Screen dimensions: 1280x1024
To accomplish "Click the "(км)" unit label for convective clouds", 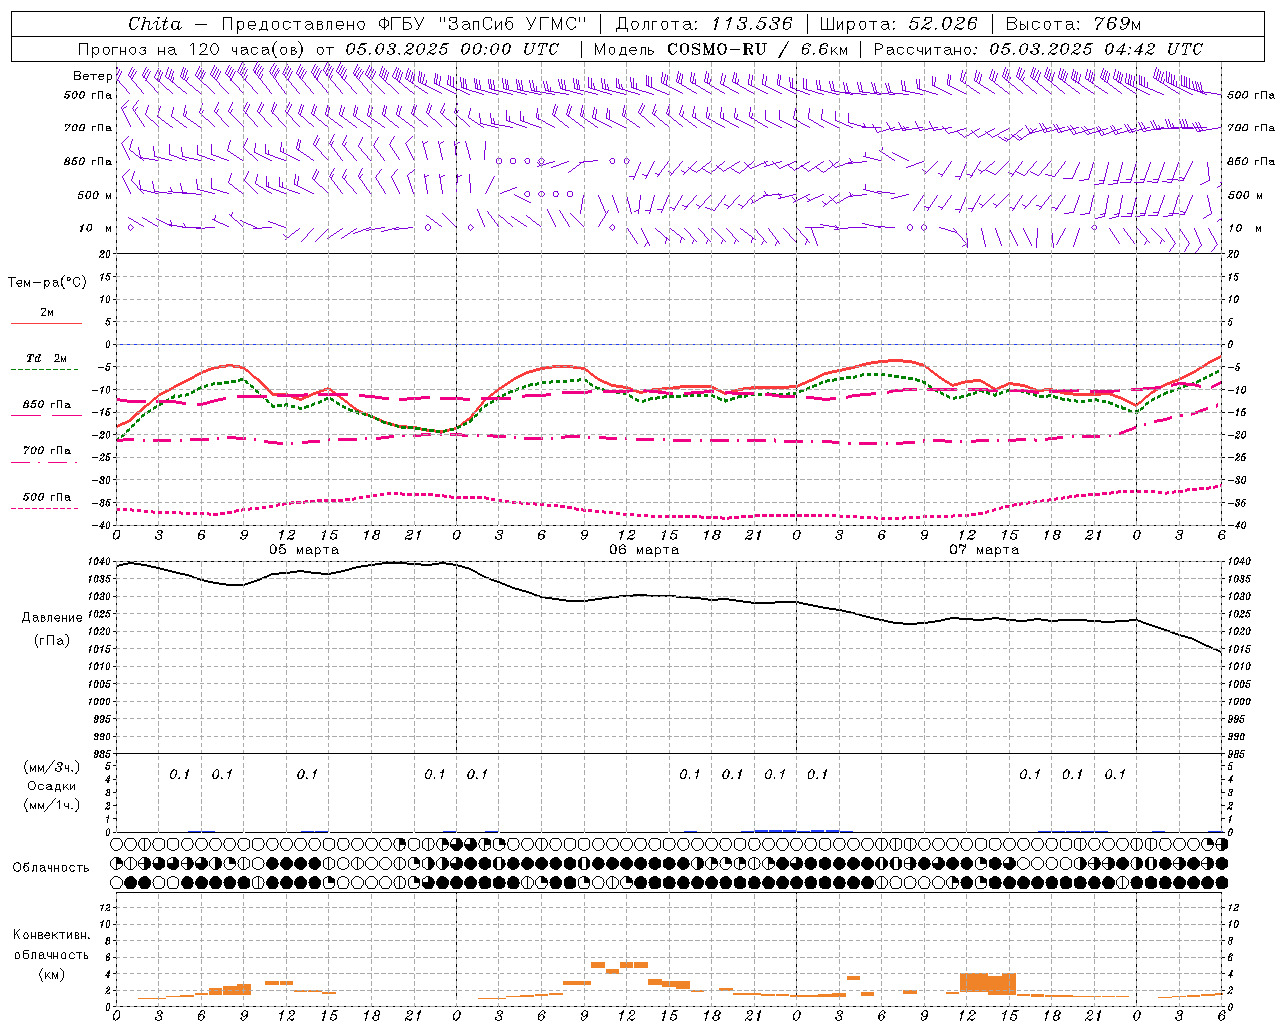I will tap(52, 974).
